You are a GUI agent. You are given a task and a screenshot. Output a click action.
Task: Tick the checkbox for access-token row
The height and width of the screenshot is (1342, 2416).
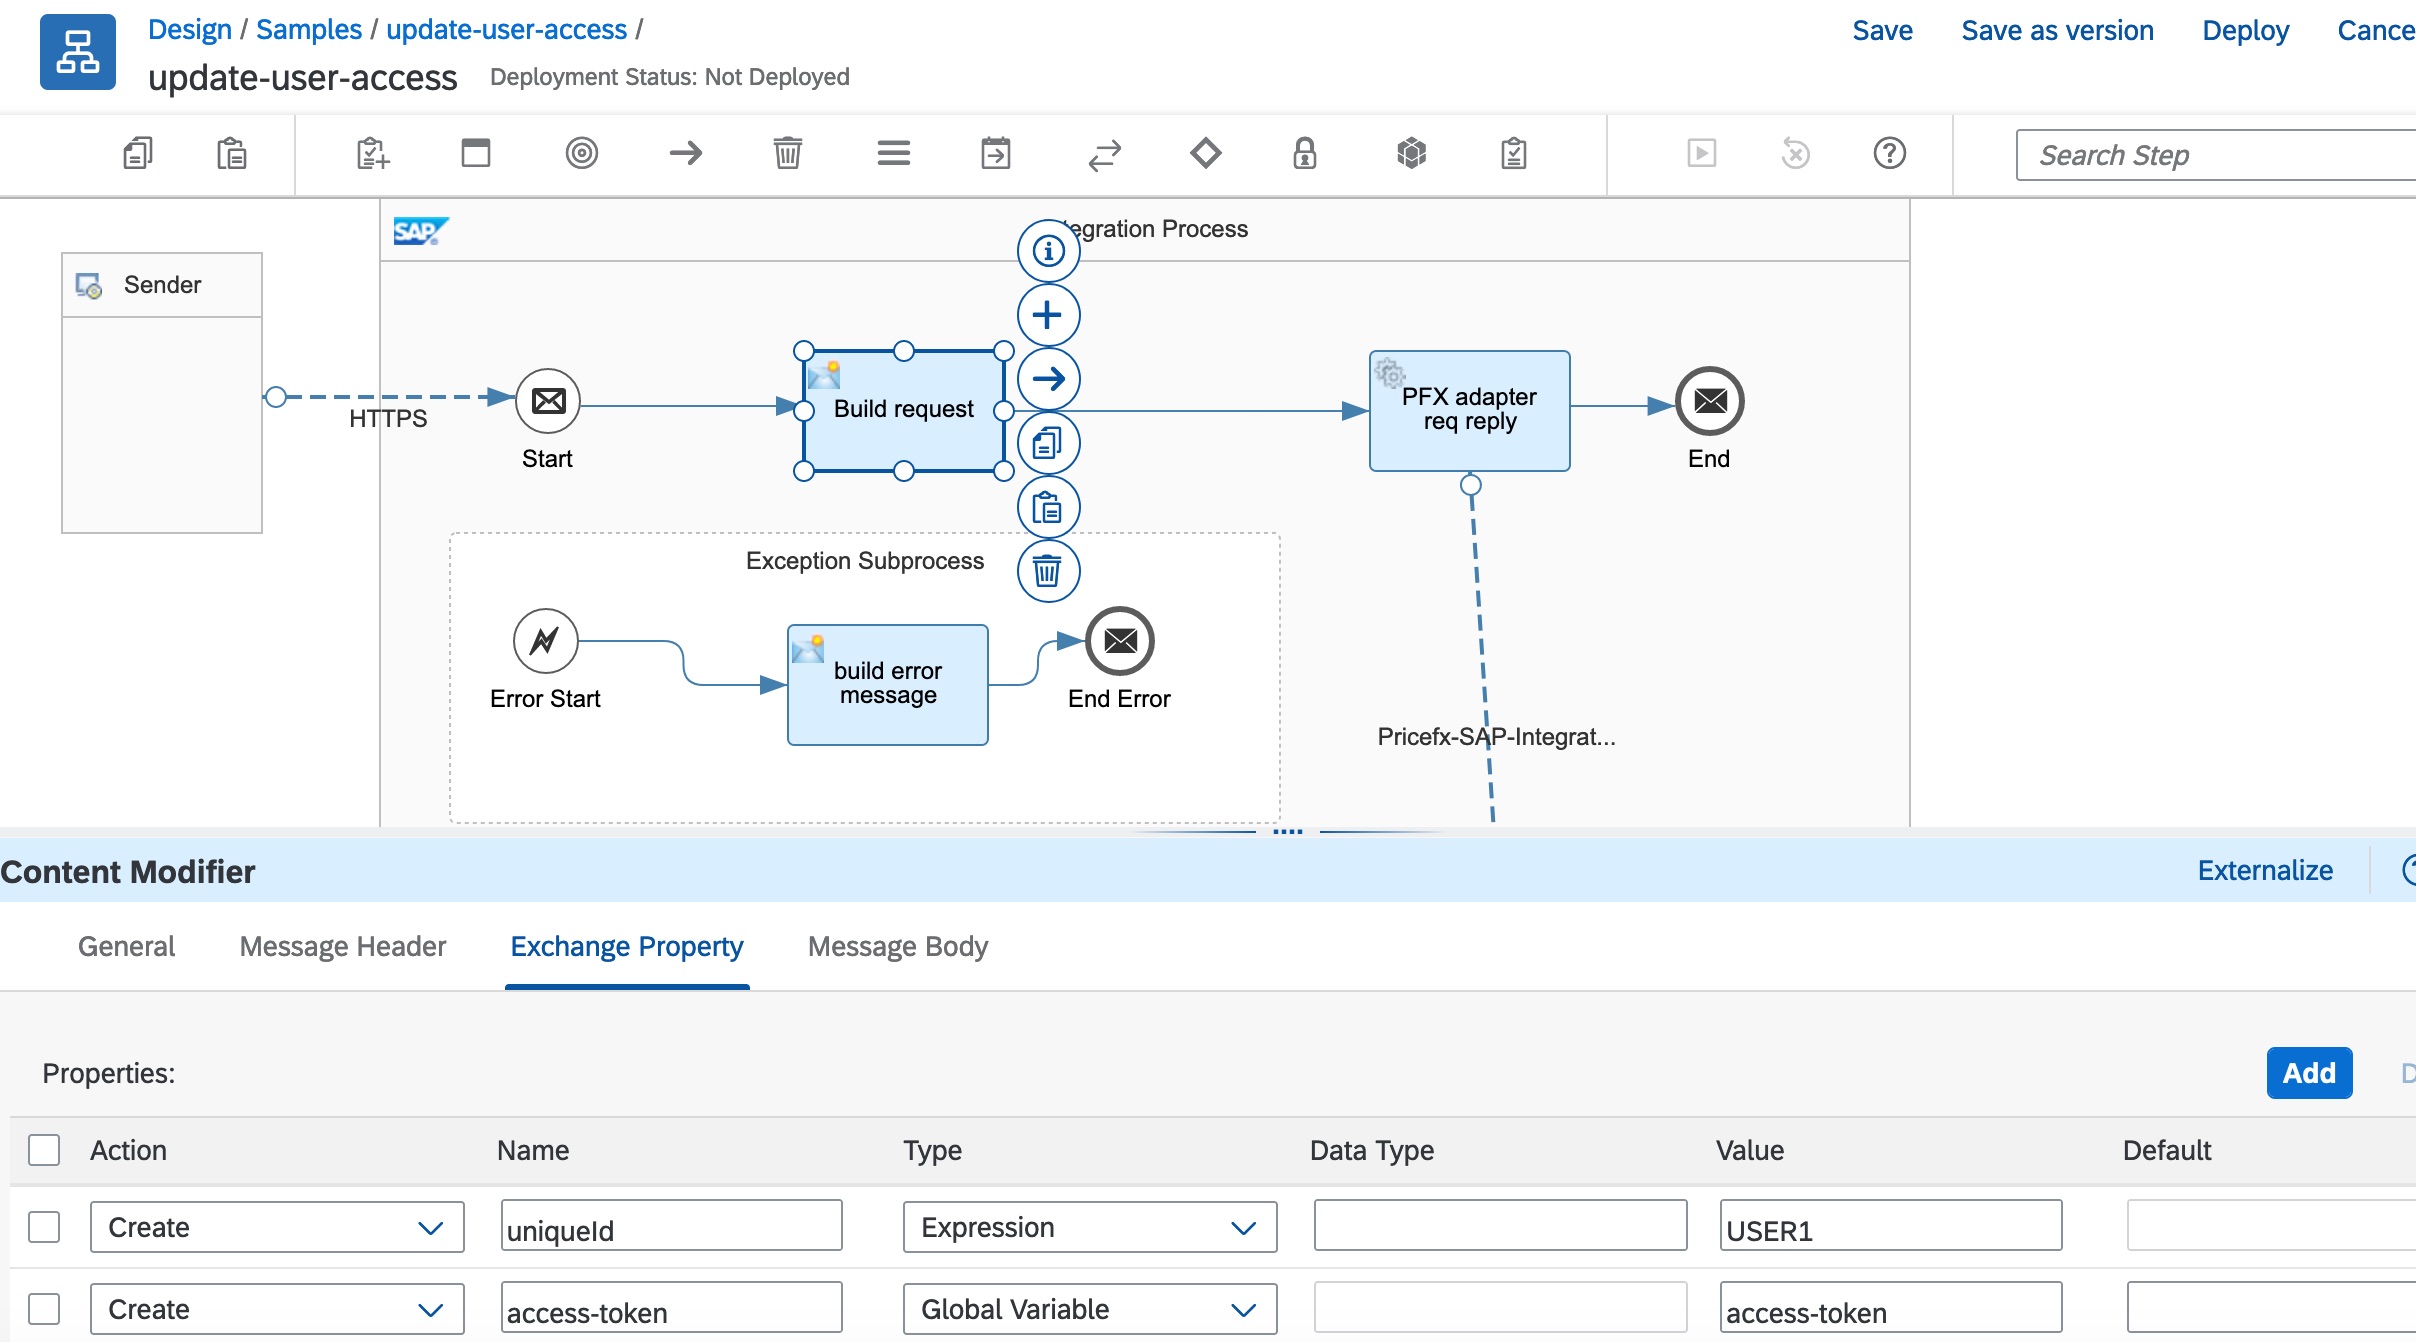point(44,1309)
